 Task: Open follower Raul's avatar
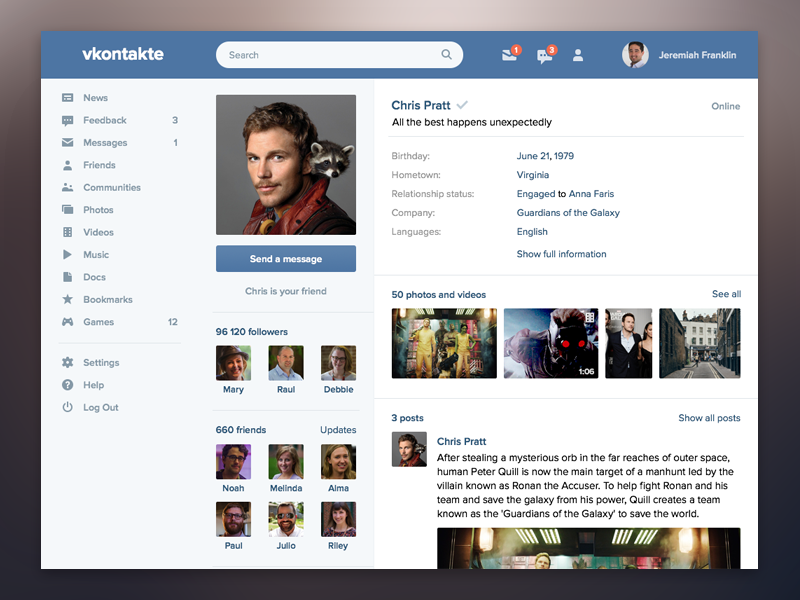click(x=286, y=363)
